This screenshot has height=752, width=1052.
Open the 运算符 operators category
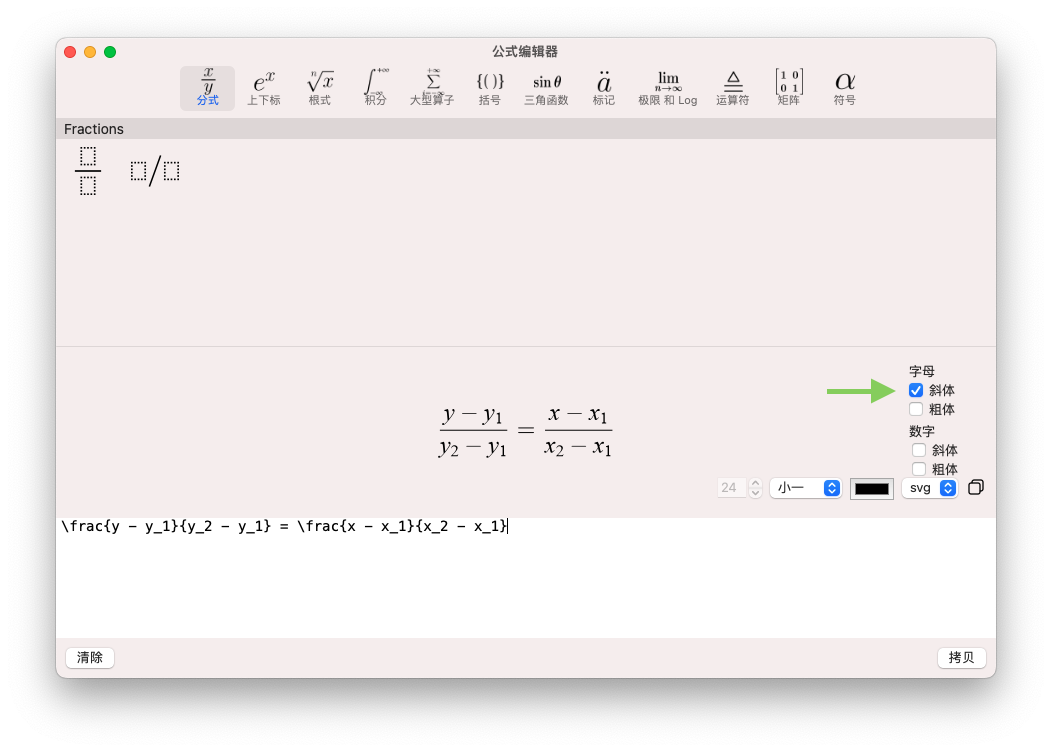733,88
